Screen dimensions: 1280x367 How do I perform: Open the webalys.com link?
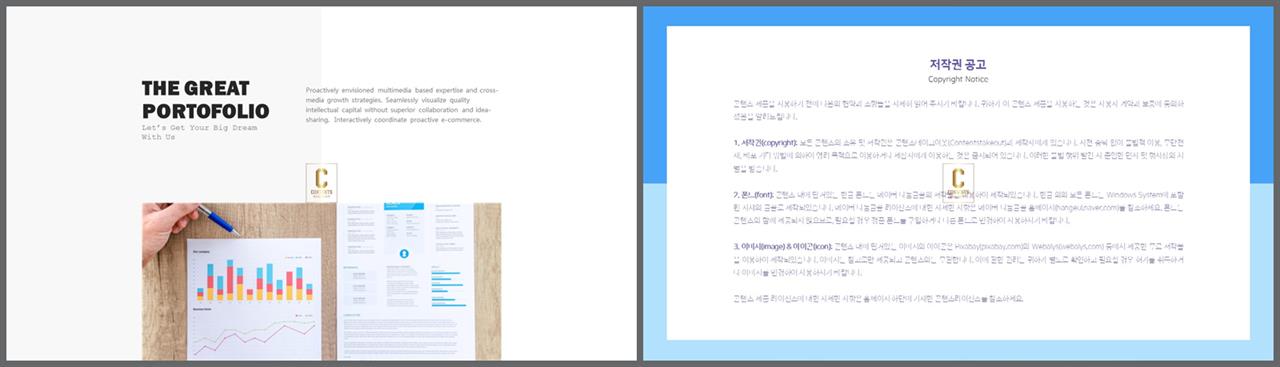[x=1082, y=246]
